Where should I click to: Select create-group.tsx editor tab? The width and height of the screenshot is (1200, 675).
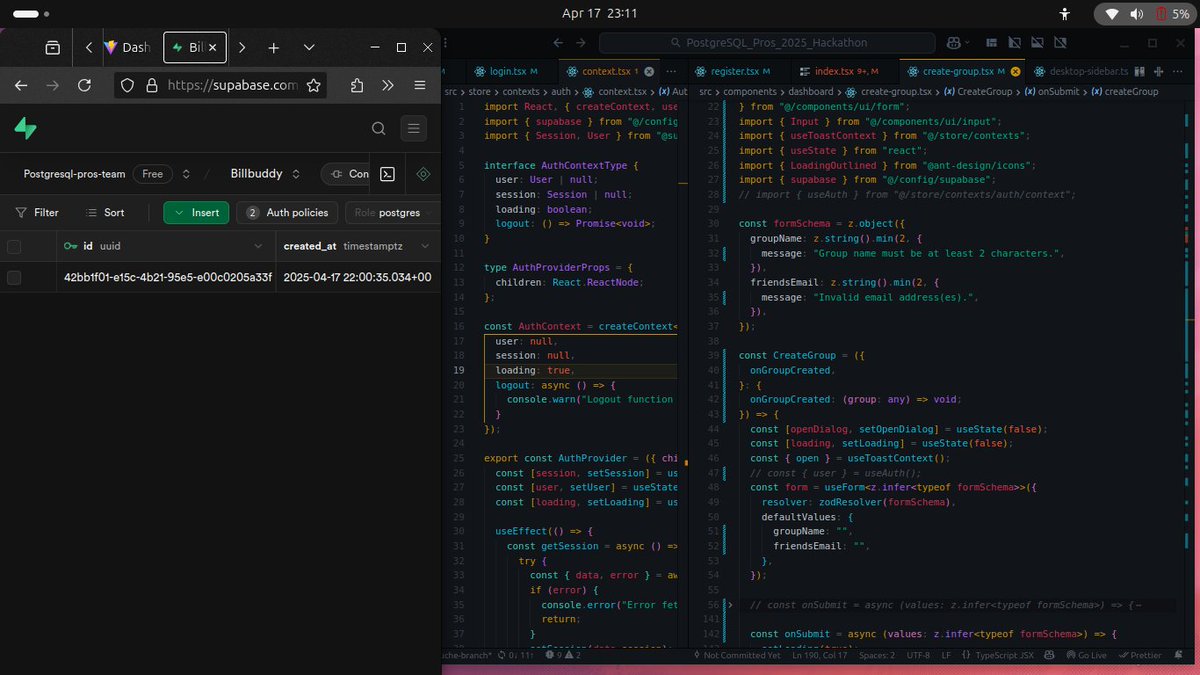pos(963,72)
